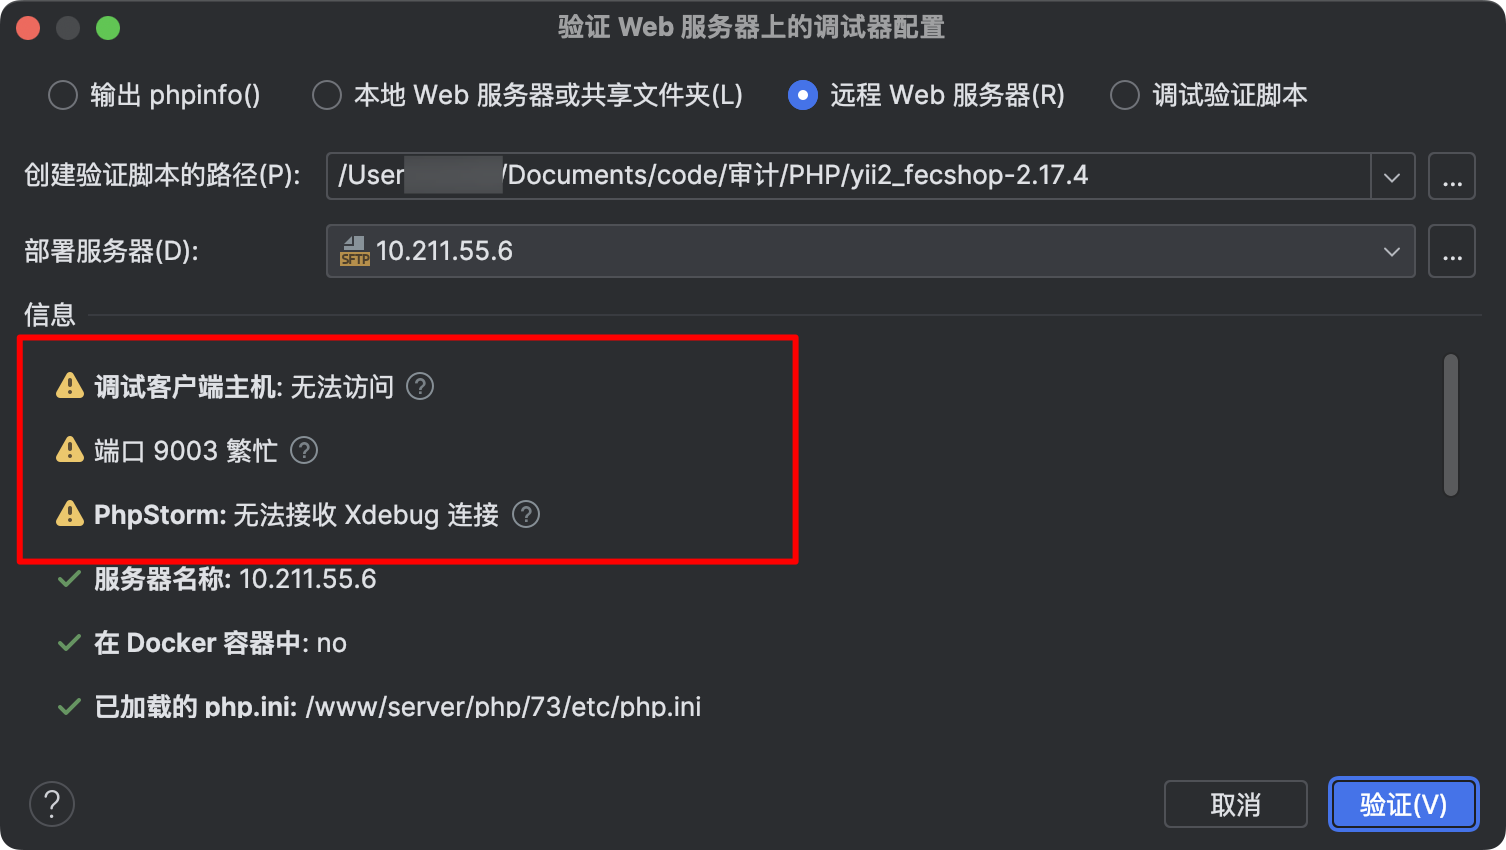Click the SFTP server icon in deployment field
This screenshot has width=1506, height=850.
point(355,251)
